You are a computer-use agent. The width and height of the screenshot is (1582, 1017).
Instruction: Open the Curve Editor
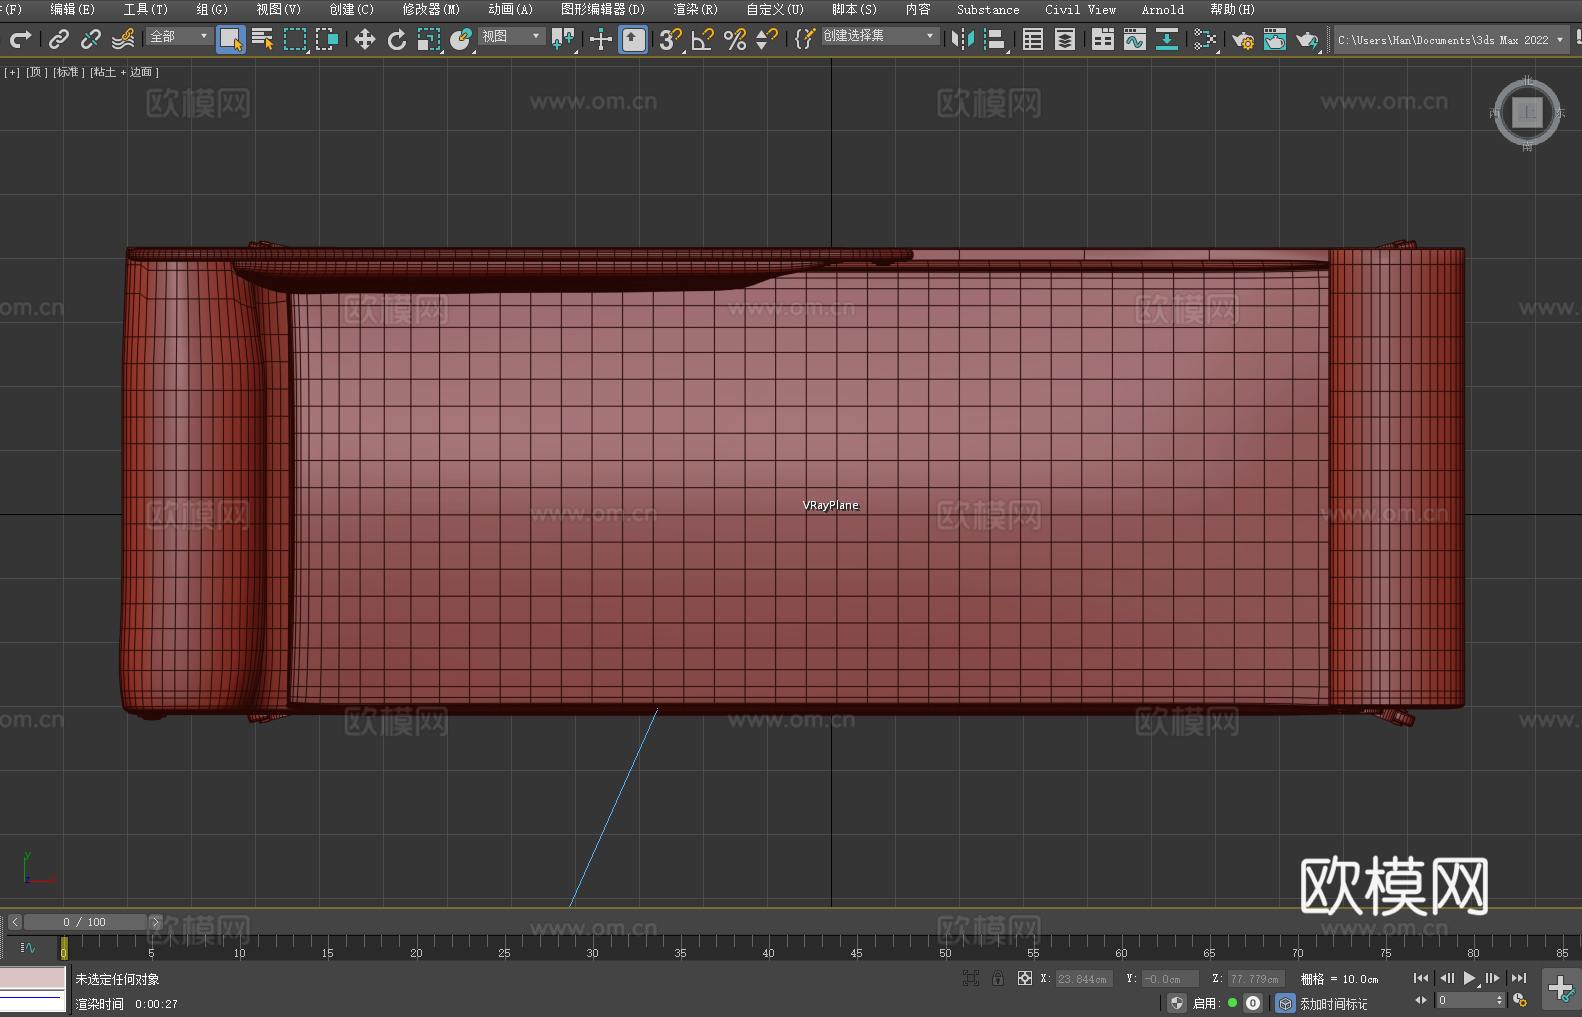pyautogui.click(x=1134, y=39)
